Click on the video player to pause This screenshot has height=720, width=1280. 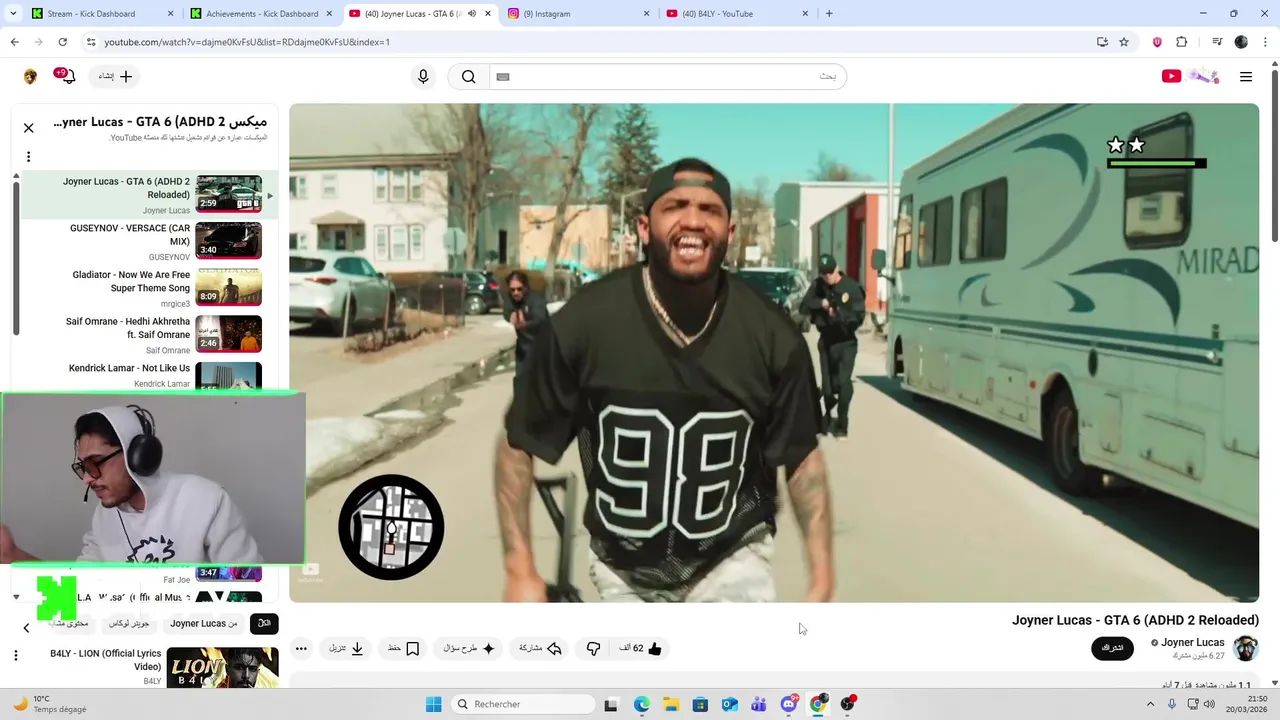[774, 353]
